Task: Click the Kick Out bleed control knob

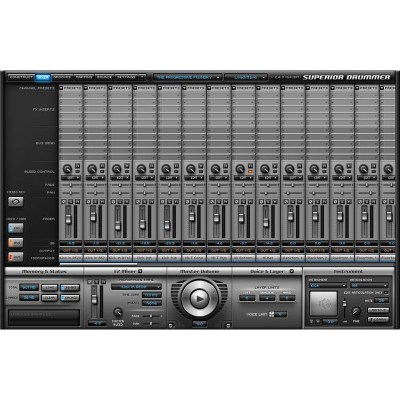Action: coord(141,169)
